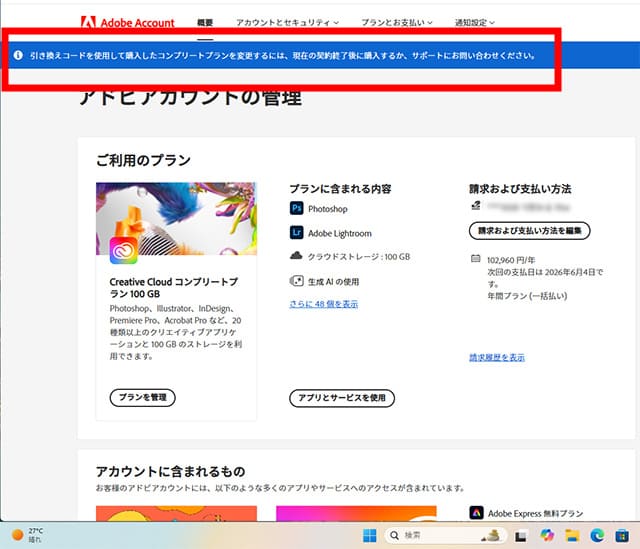The height and width of the screenshot is (549, 640).
Task: Click the 生成 AI の使用 text
Action: click(x=333, y=282)
